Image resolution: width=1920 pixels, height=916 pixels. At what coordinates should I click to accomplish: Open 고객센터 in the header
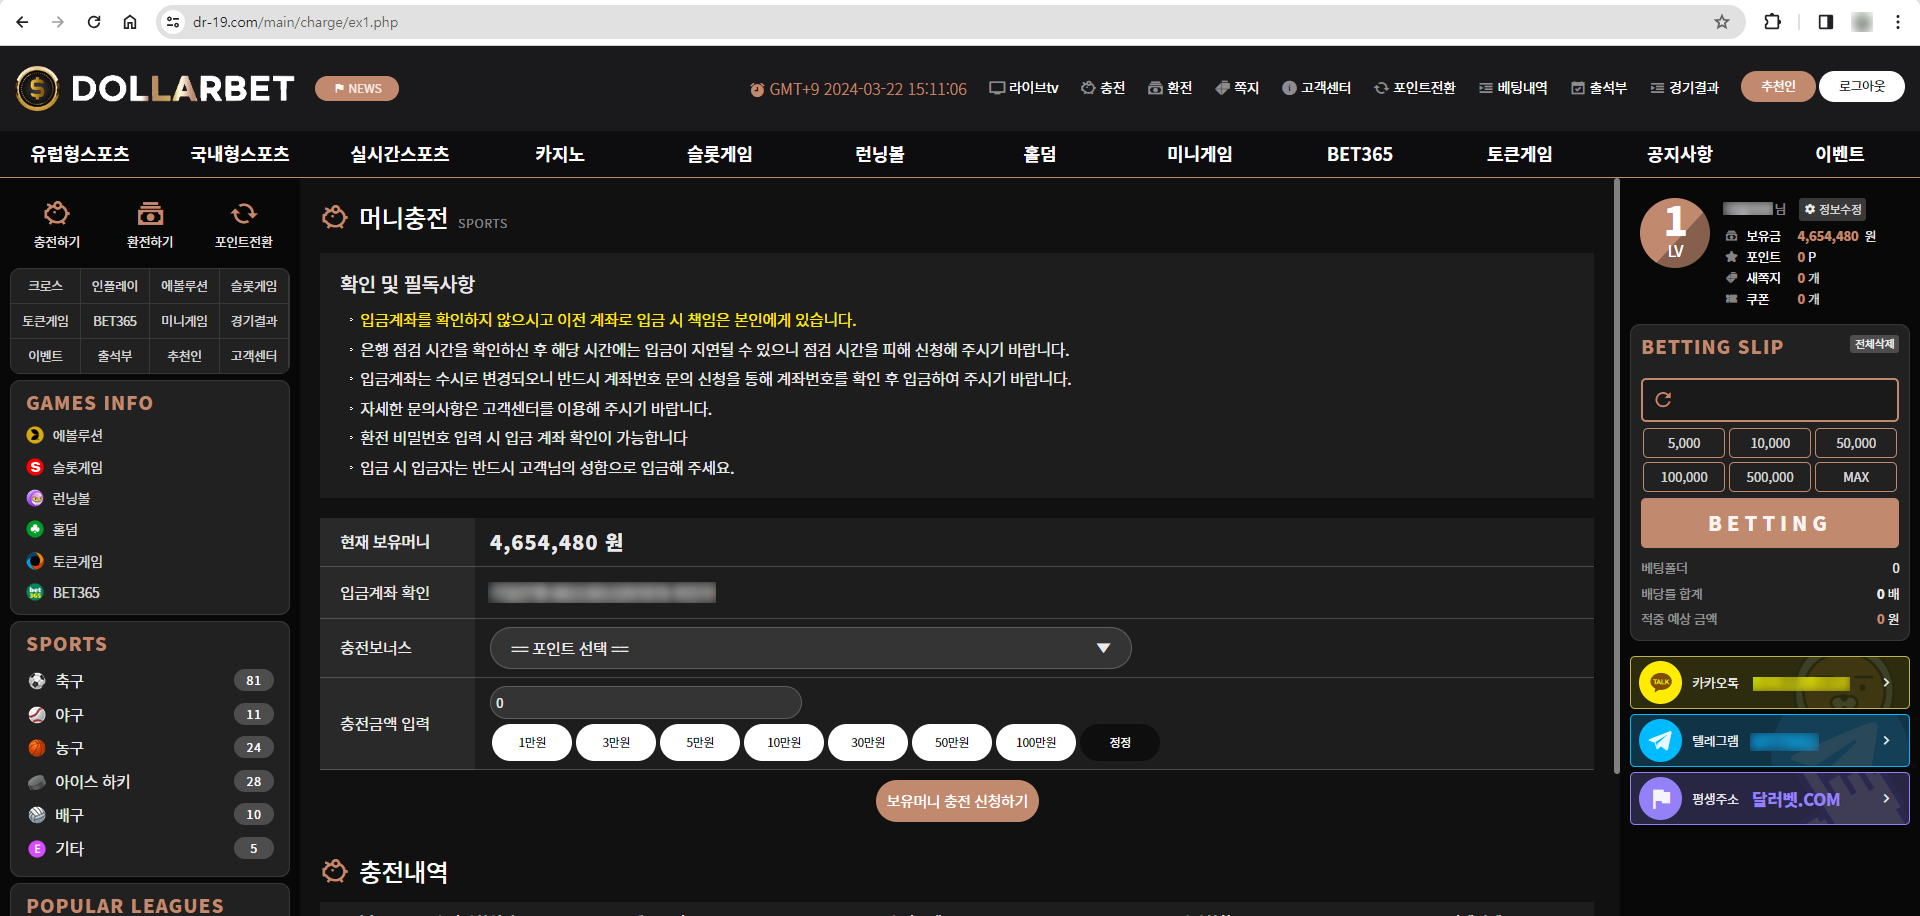click(1317, 88)
